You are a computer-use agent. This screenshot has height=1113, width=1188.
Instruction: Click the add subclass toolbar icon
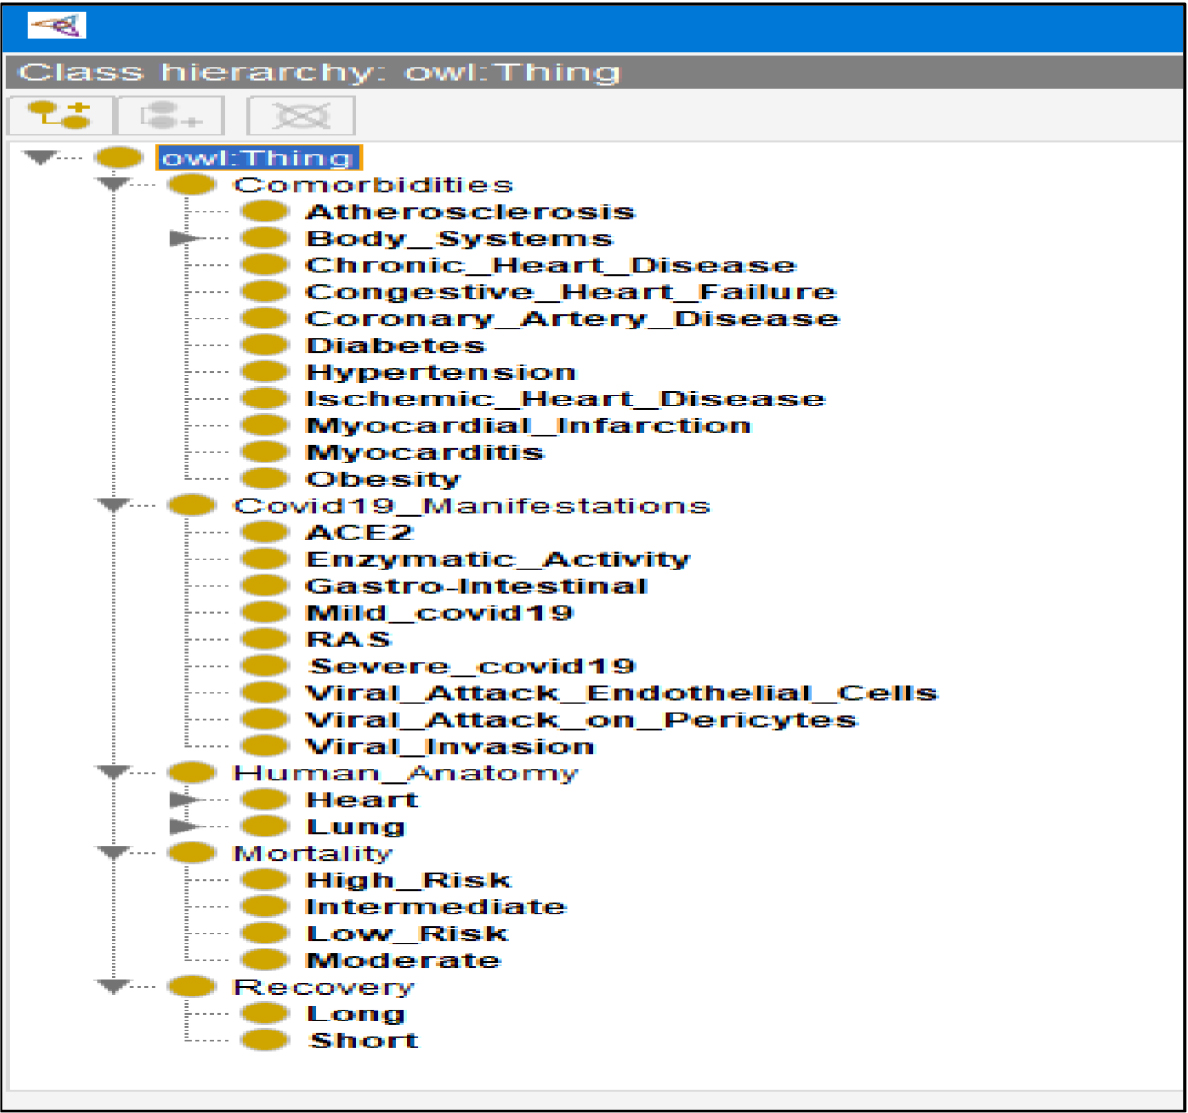(60, 115)
